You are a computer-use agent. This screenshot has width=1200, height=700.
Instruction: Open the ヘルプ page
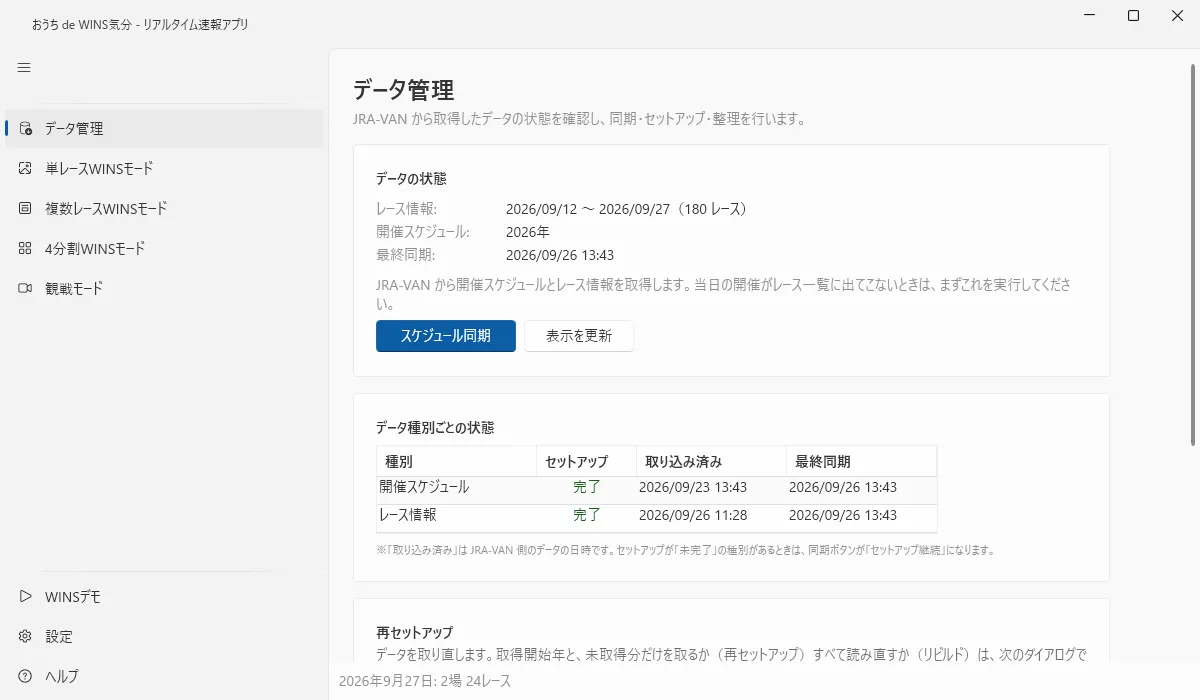(164, 677)
